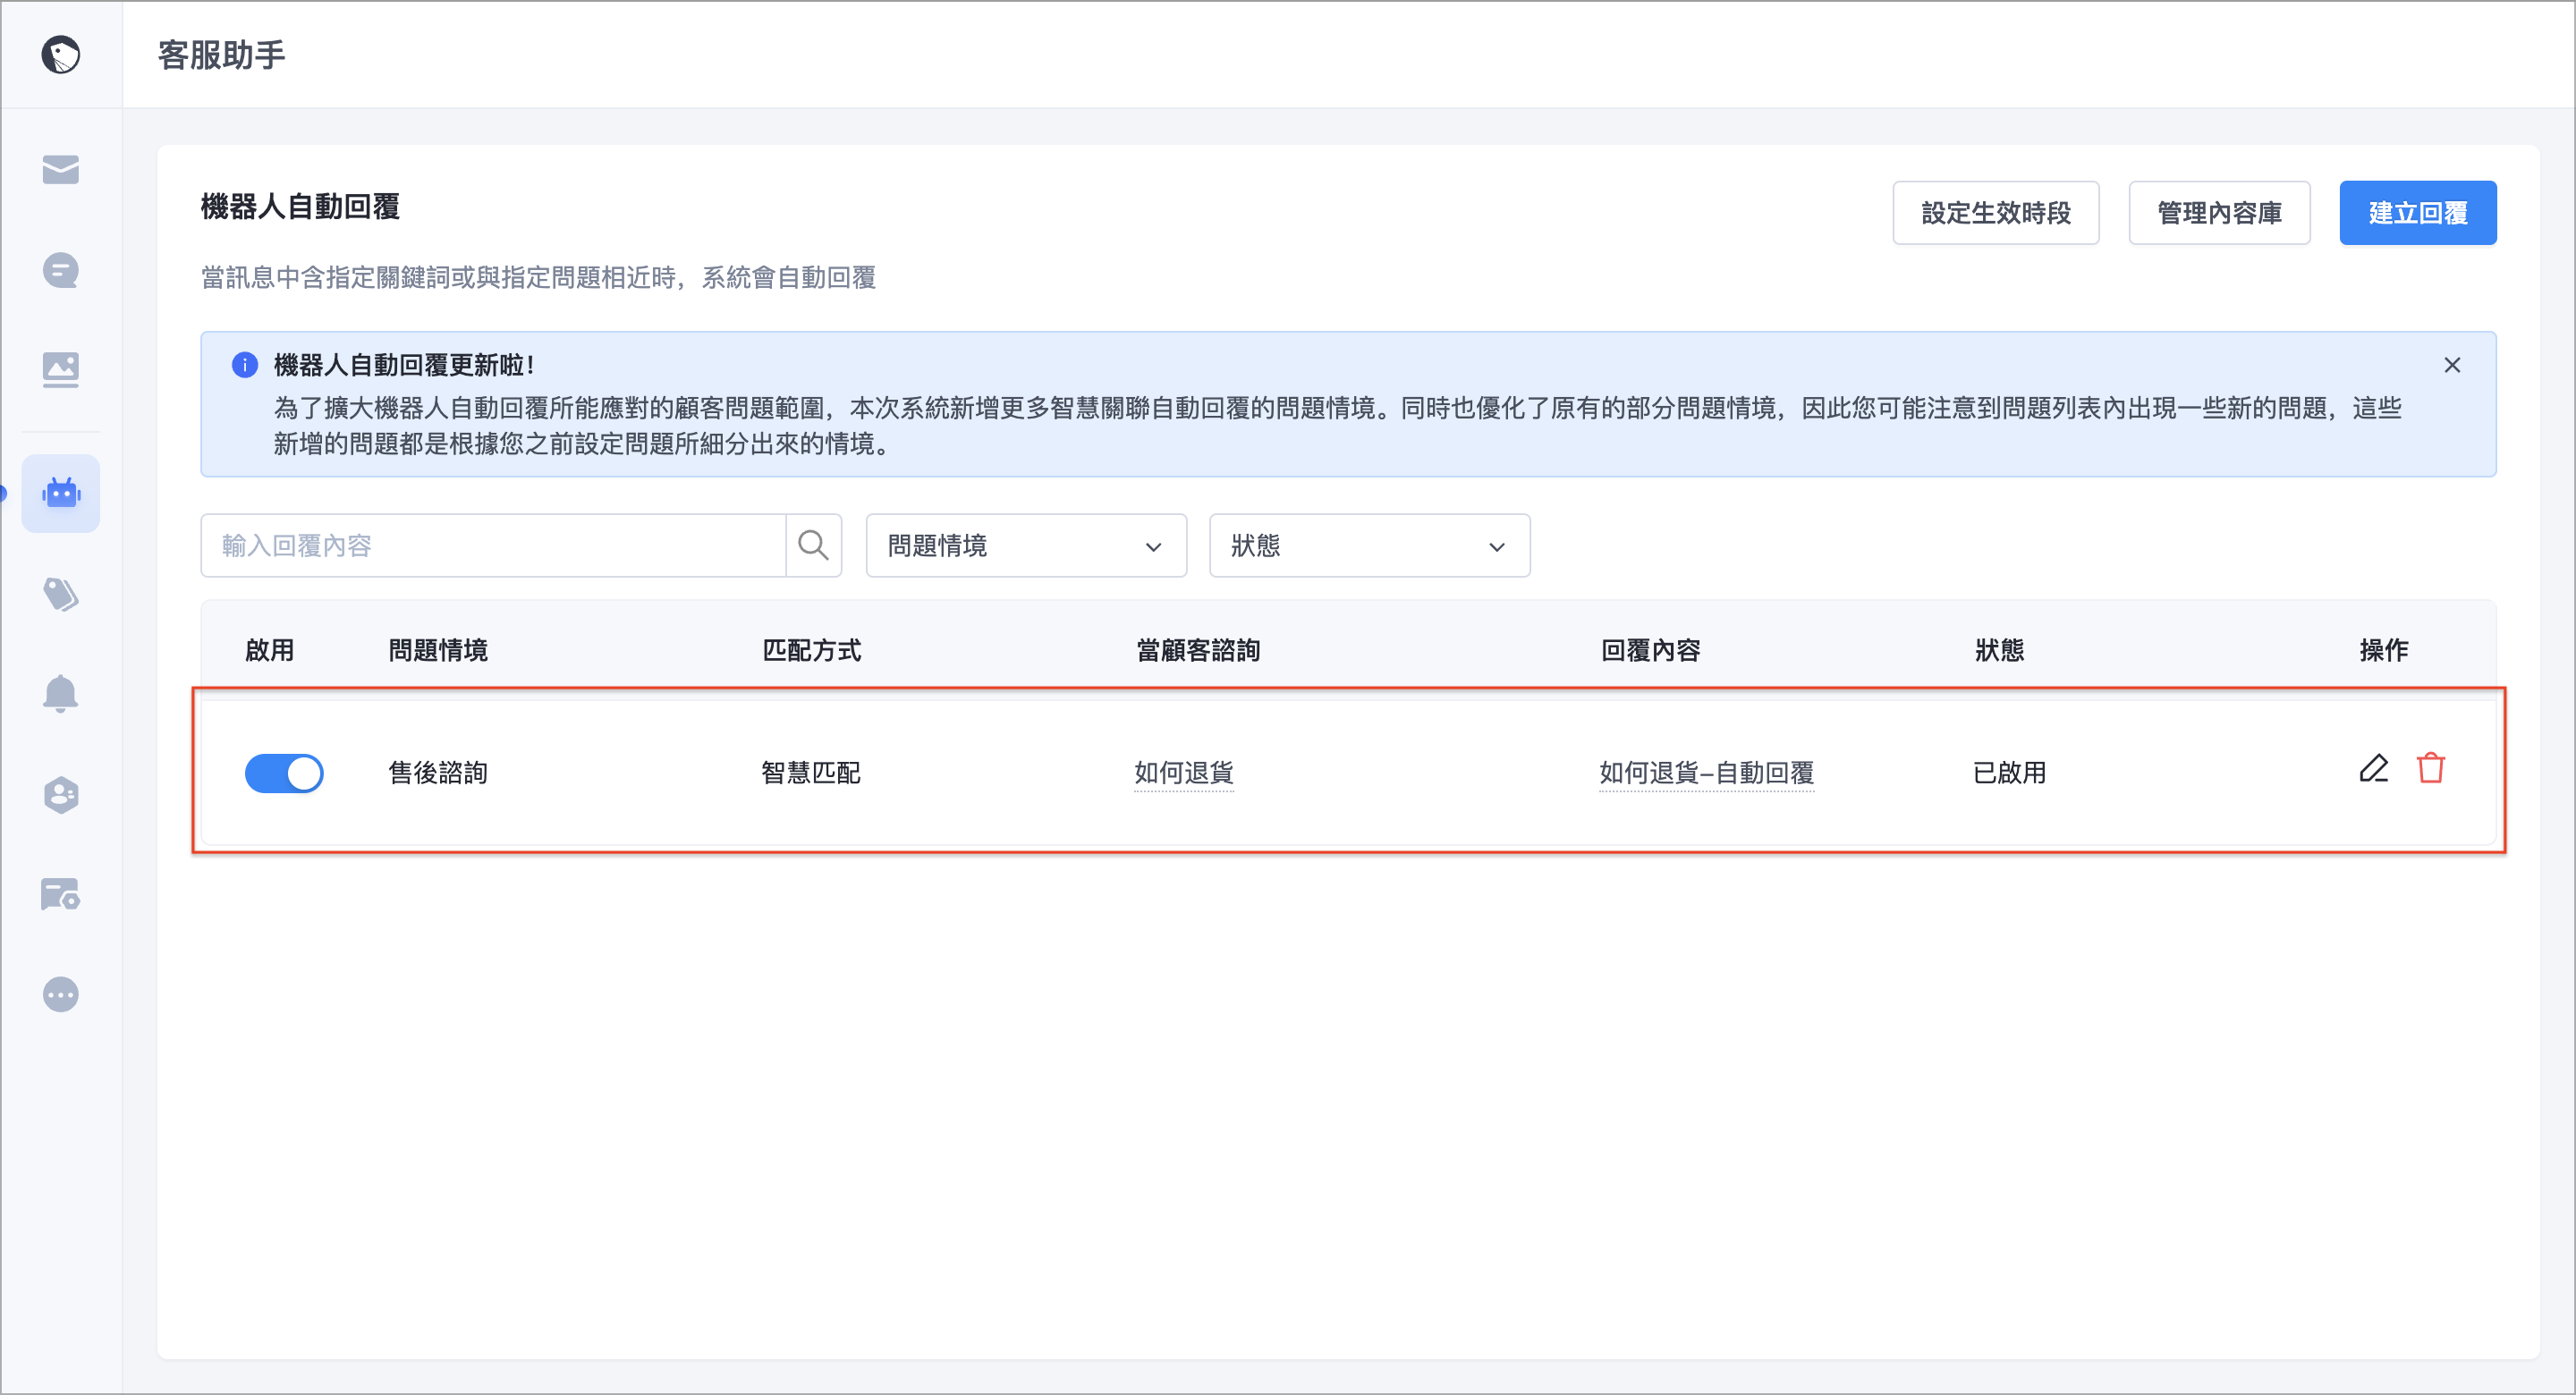The image size is (2576, 1395).
Task: Open the mail envelope sidebar icon
Action: tap(60, 170)
